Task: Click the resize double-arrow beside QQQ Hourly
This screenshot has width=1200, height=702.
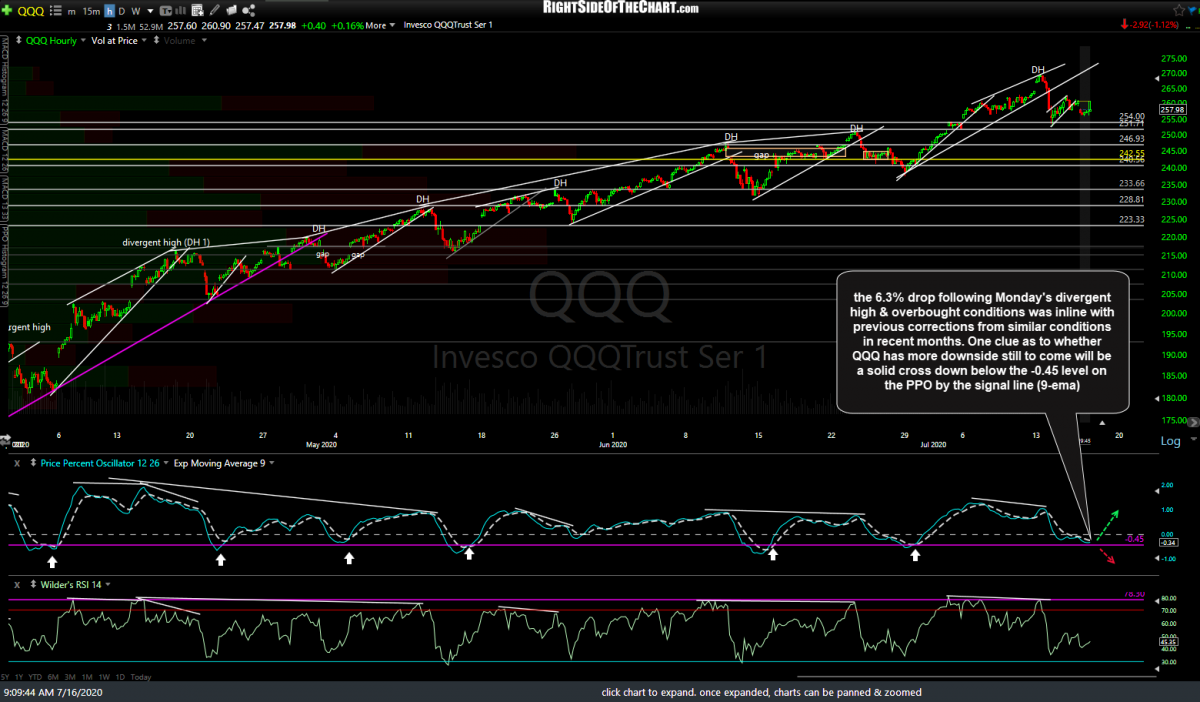Action: click(x=19, y=40)
